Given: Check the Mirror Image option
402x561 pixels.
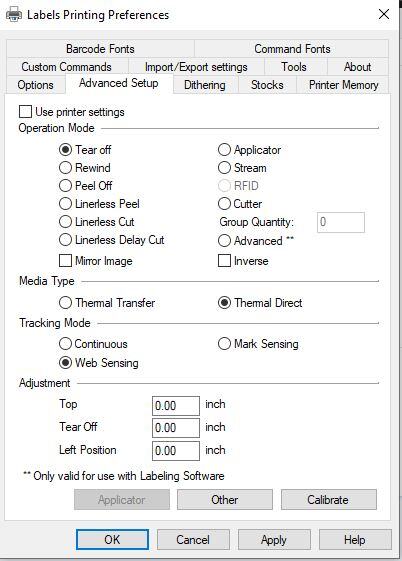Looking at the screenshot, I should click(x=65, y=260).
